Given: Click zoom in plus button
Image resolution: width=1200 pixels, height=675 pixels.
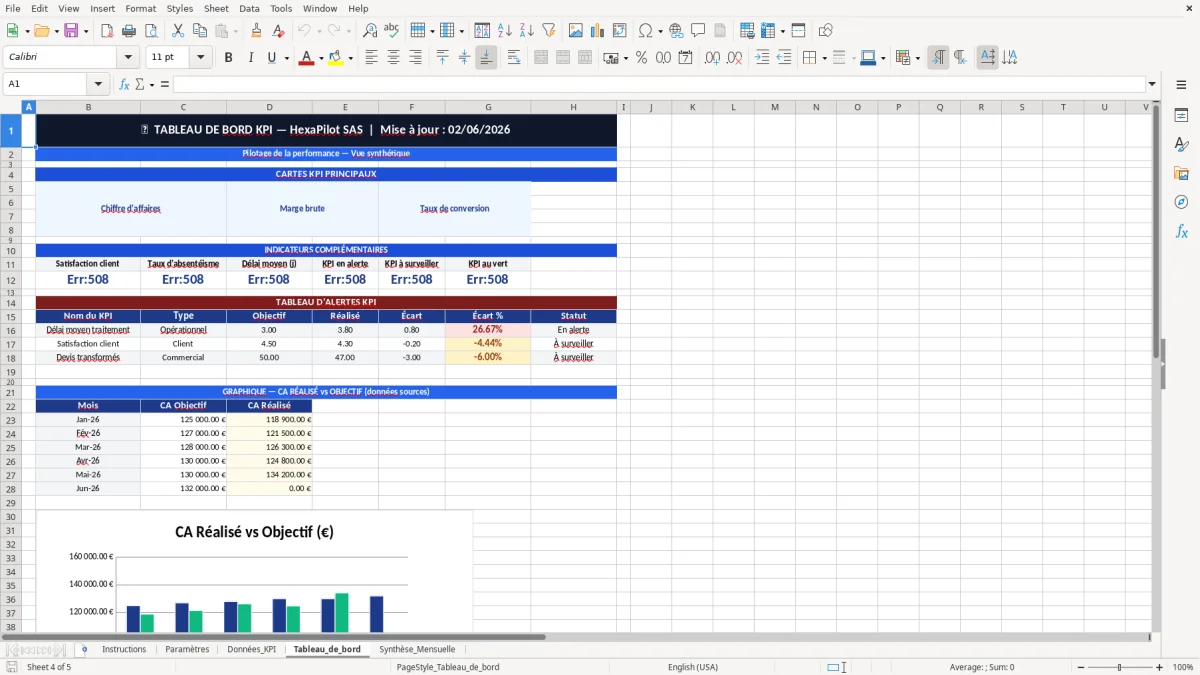Looking at the screenshot, I should (1159, 667).
